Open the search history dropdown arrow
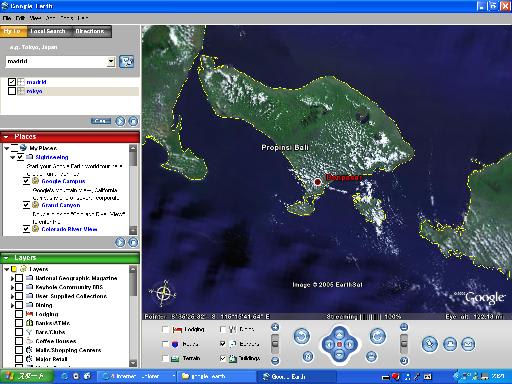The width and height of the screenshot is (512, 384). coord(111,62)
